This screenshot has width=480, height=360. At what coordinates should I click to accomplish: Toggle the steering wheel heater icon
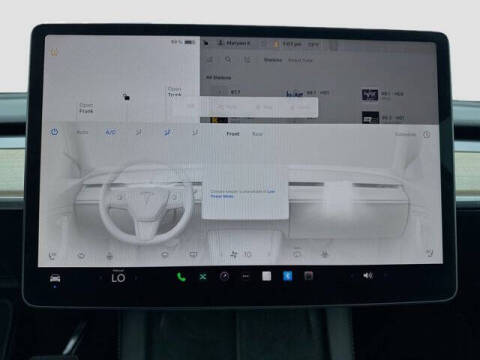[x=81, y=256]
